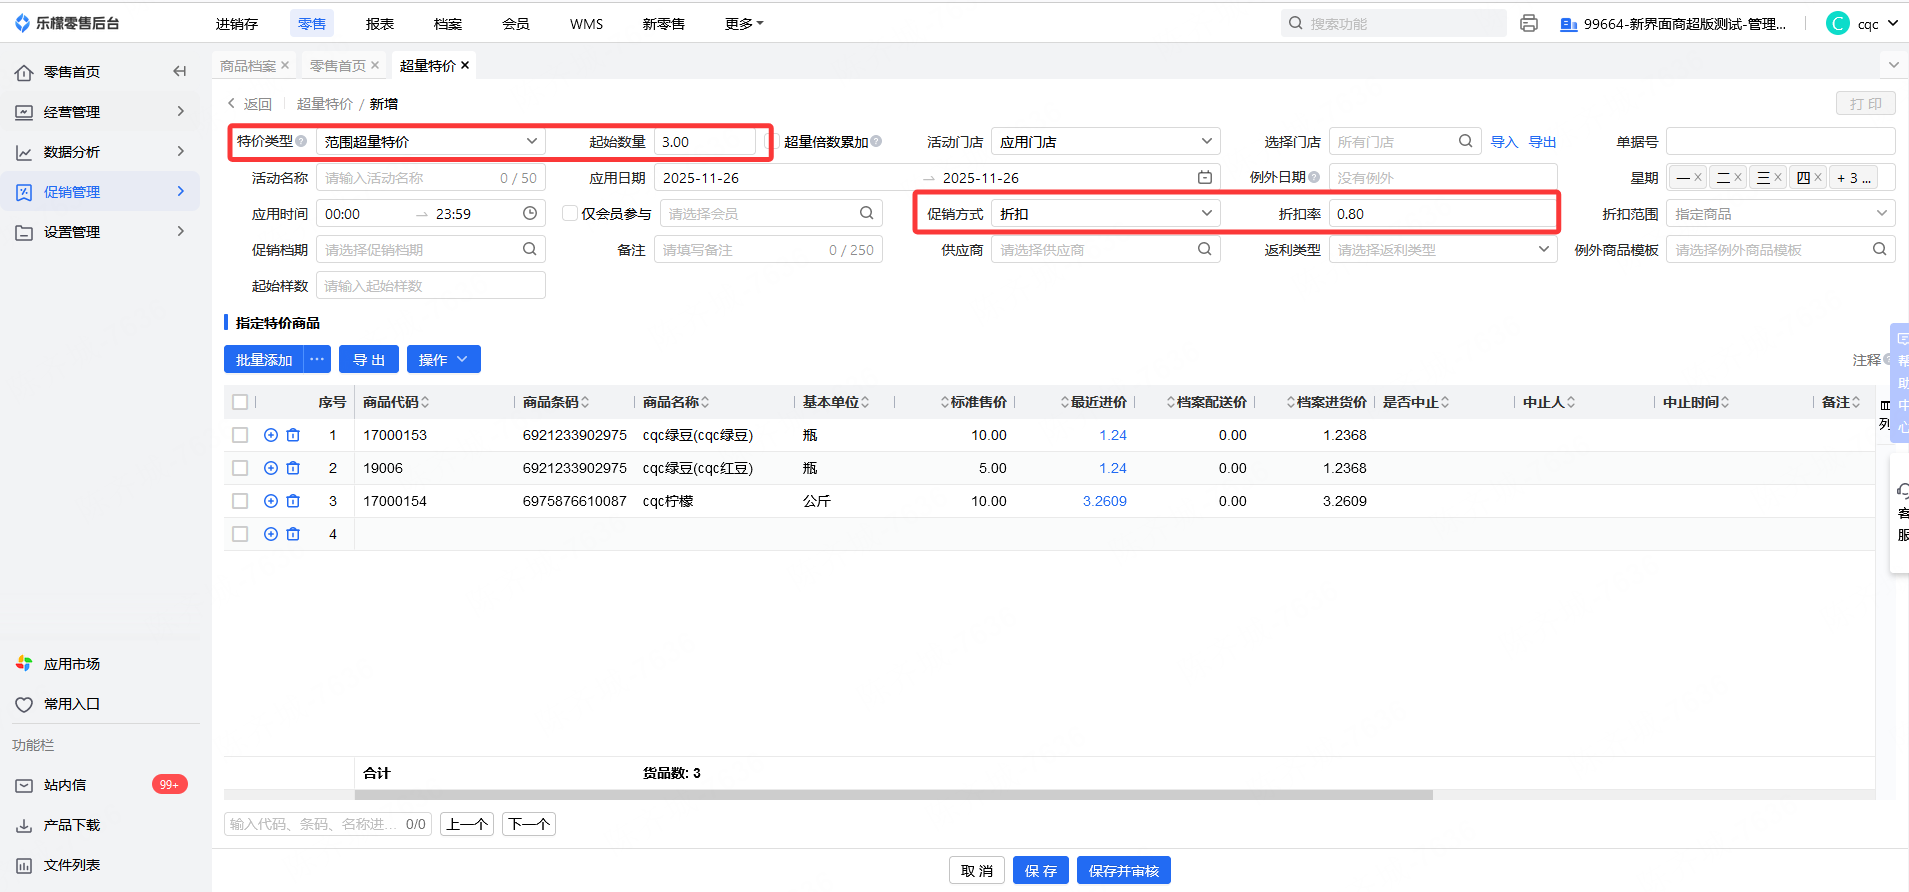The height and width of the screenshot is (892, 1909).
Task: Toggle the select-all checkbox in table header
Action: [x=240, y=402]
